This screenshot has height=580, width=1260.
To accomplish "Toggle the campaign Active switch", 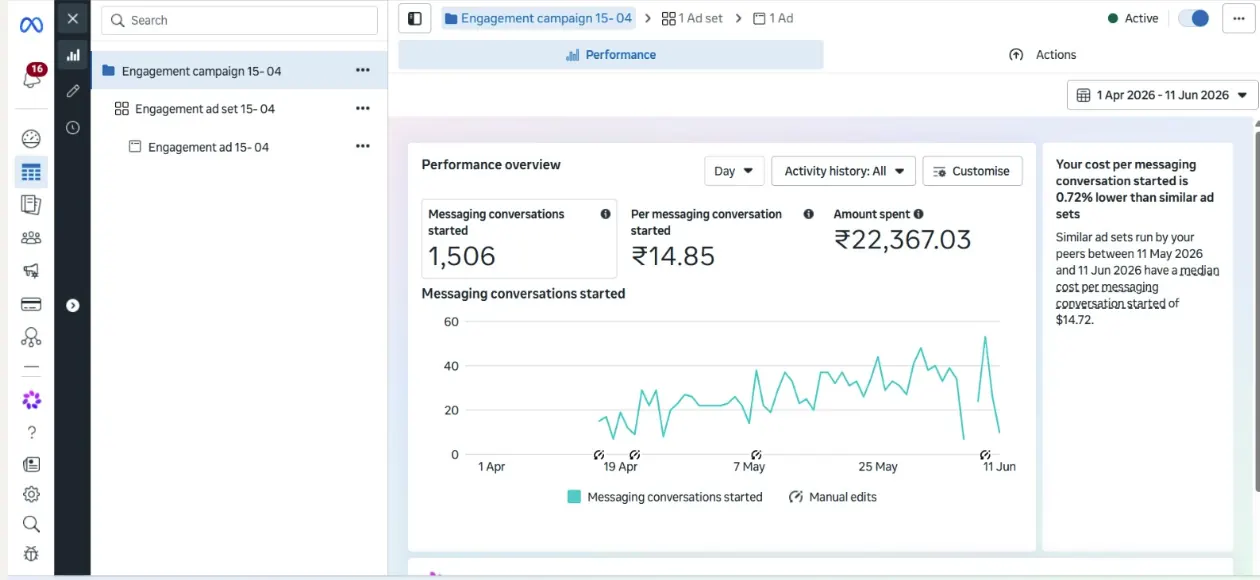I will coord(1194,18).
